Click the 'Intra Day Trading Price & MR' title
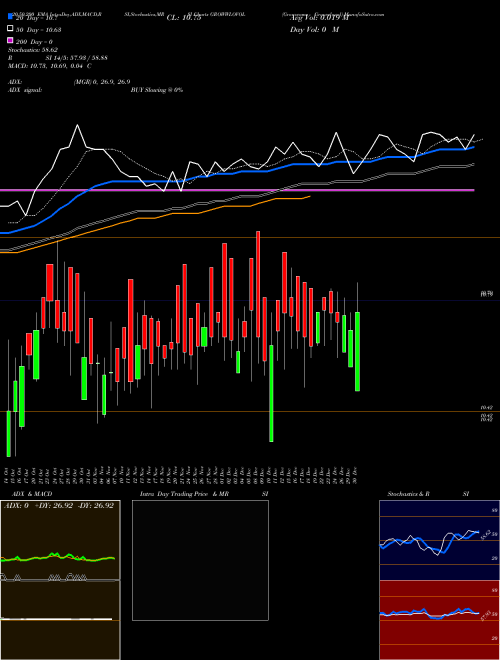The image size is (500, 660). (x=184, y=494)
